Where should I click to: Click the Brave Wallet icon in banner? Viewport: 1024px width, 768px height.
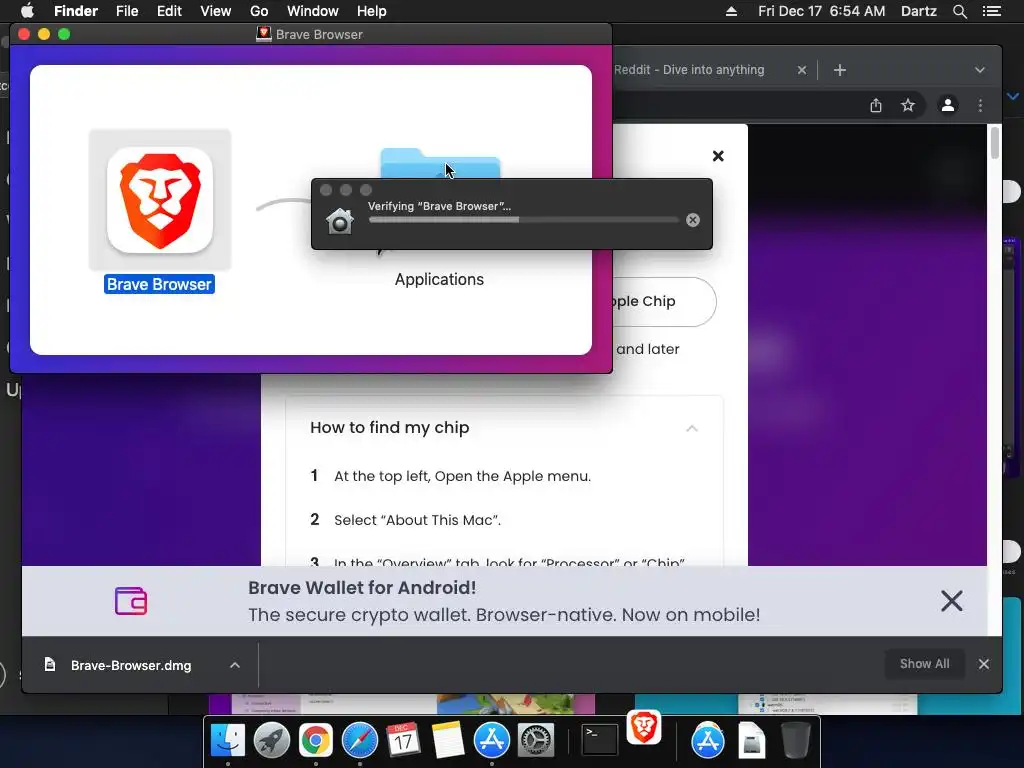(x=131, y=601)
